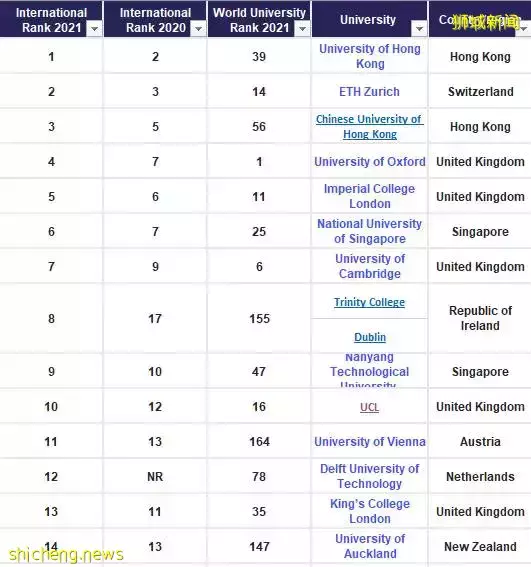Click the UCL link
The height and width of the screenshot is (567, 531).
click(x=369, y=407)
